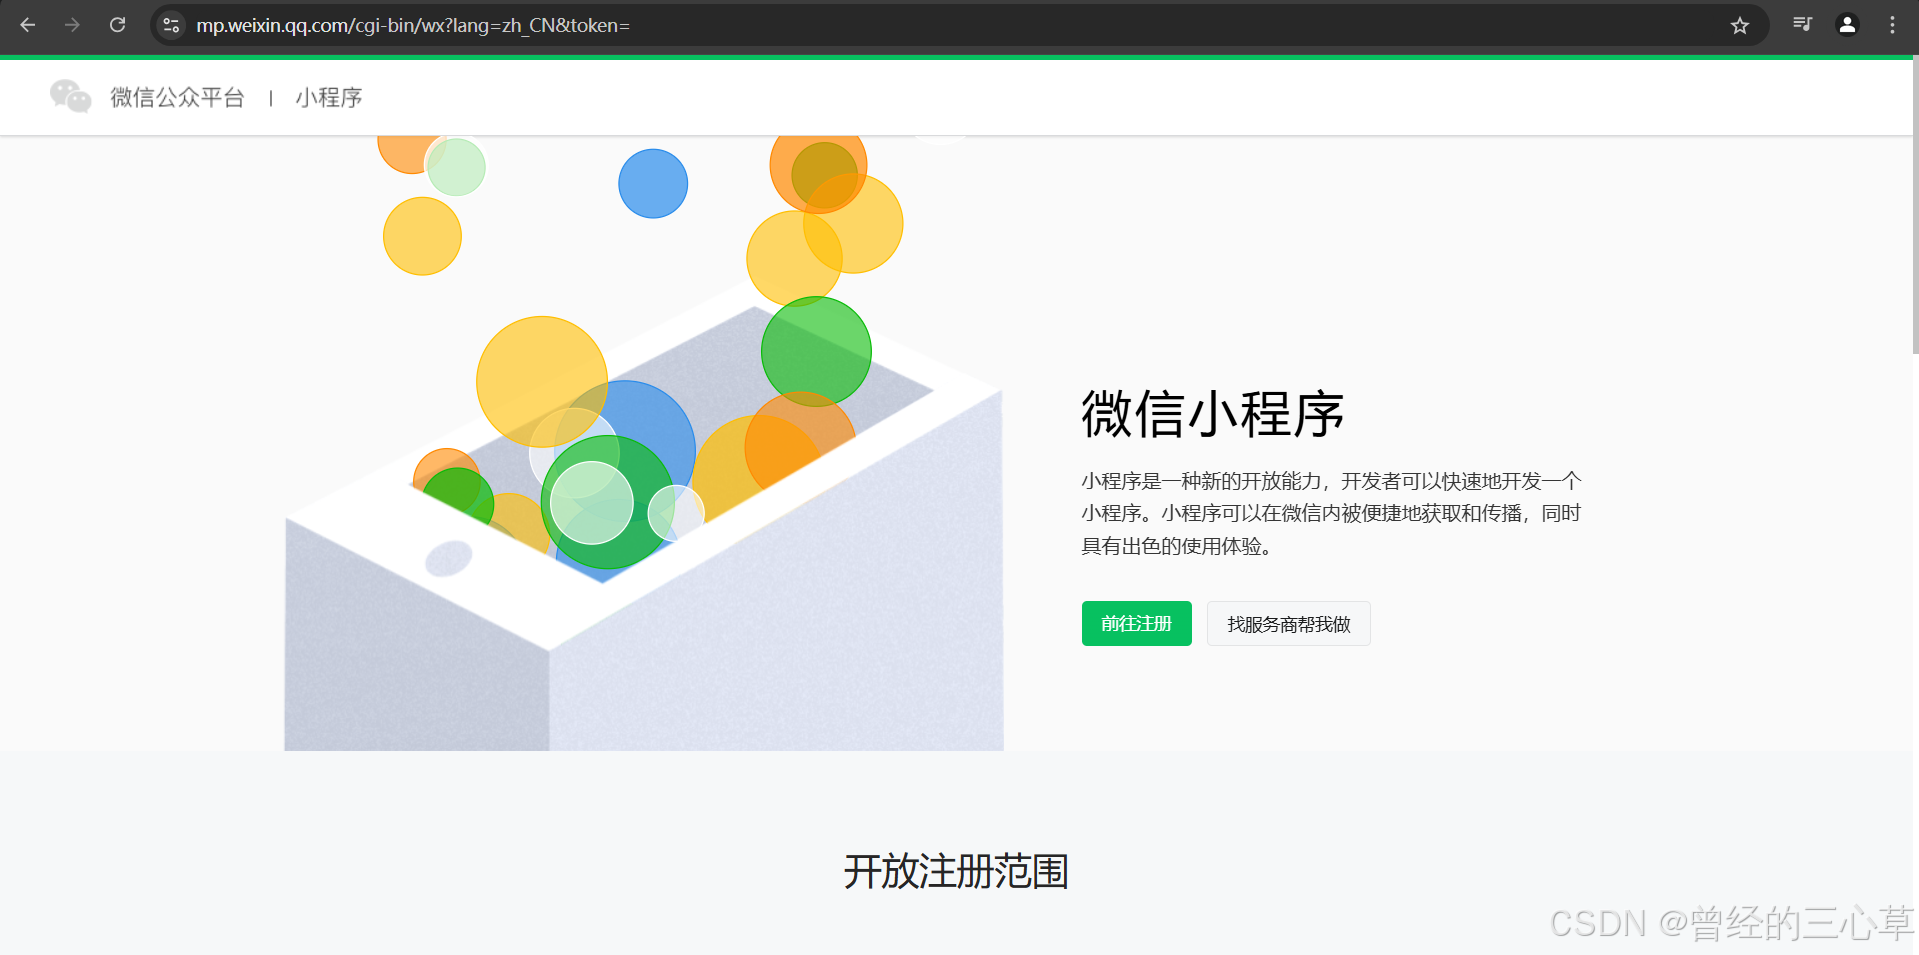Click the phone box illustration

point(643,443)
